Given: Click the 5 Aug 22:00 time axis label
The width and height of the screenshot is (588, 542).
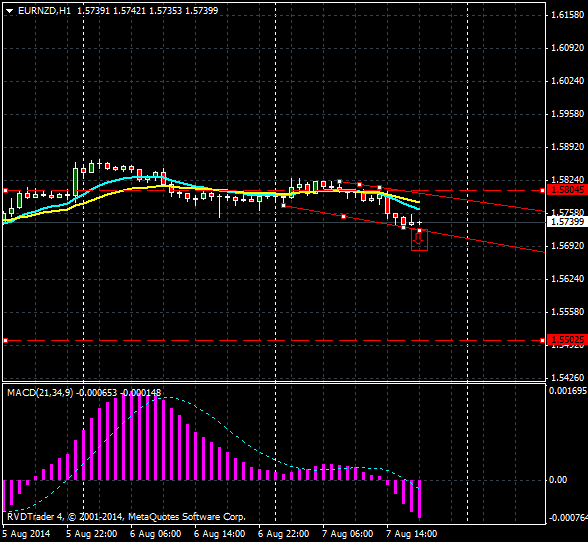Looking at the screenshot, I should pyautogui.click(x=92, y=534).
